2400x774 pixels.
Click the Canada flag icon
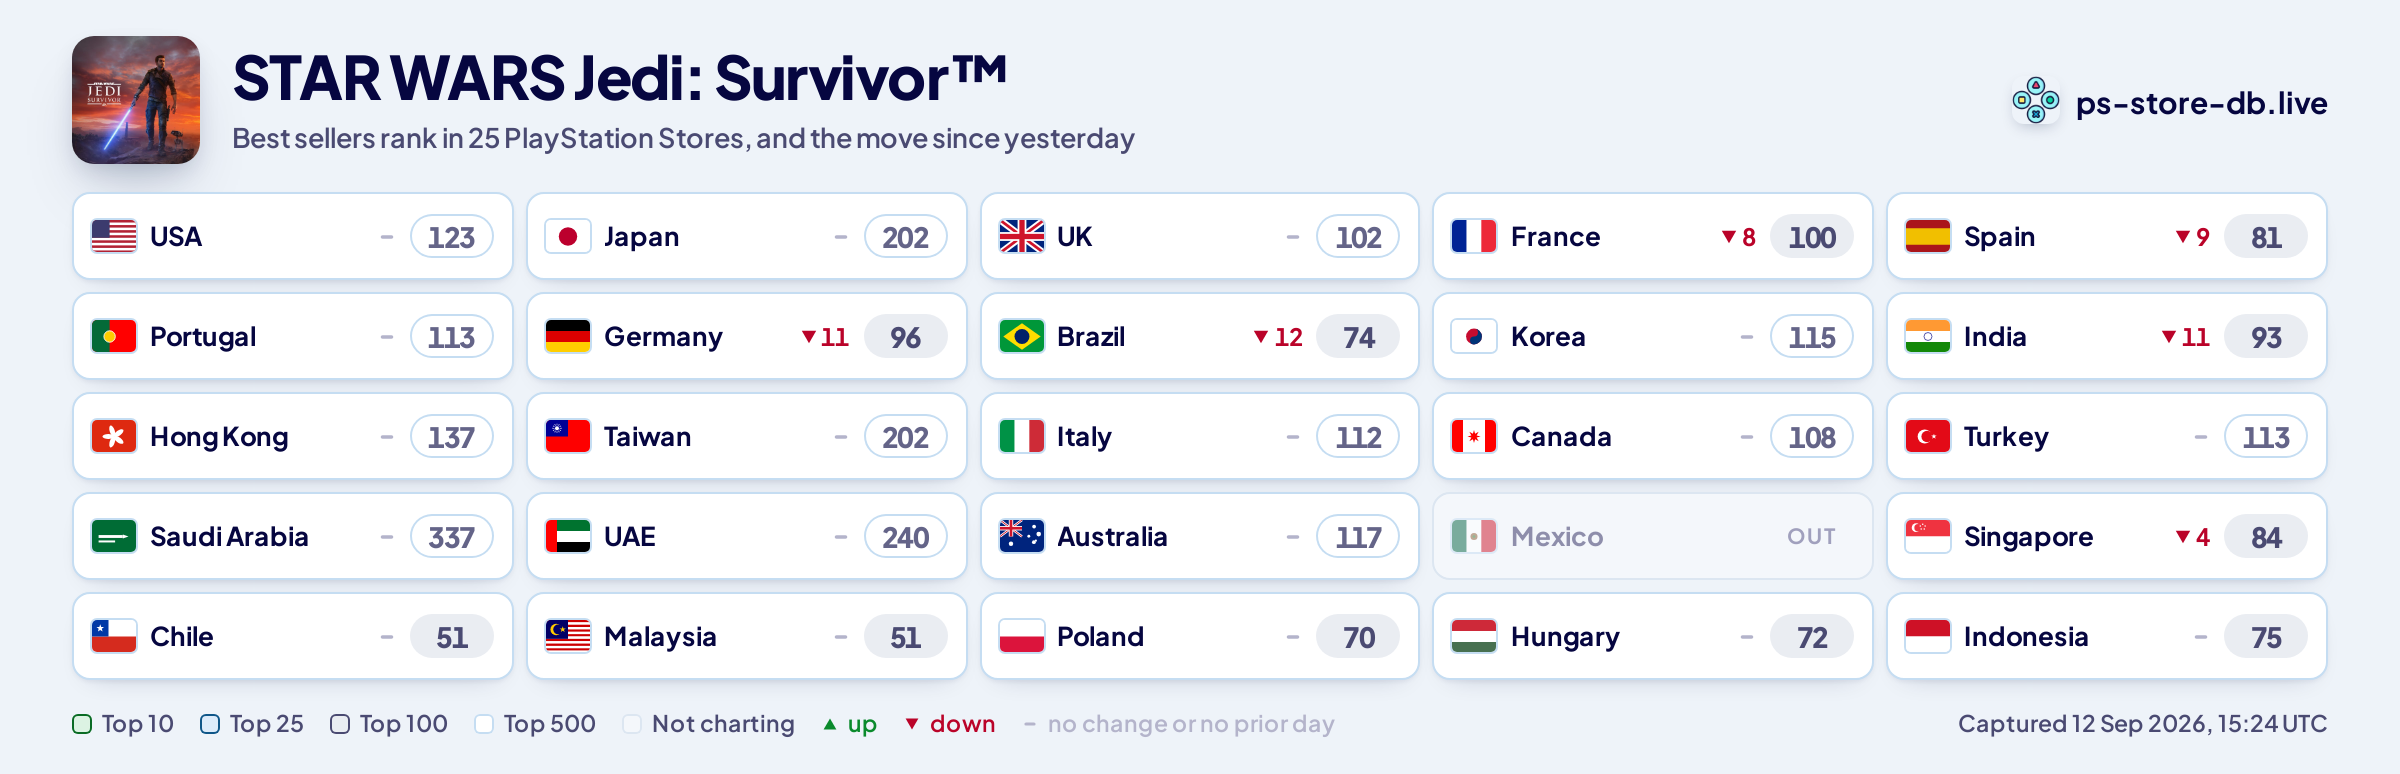[x=1474, y=436]
